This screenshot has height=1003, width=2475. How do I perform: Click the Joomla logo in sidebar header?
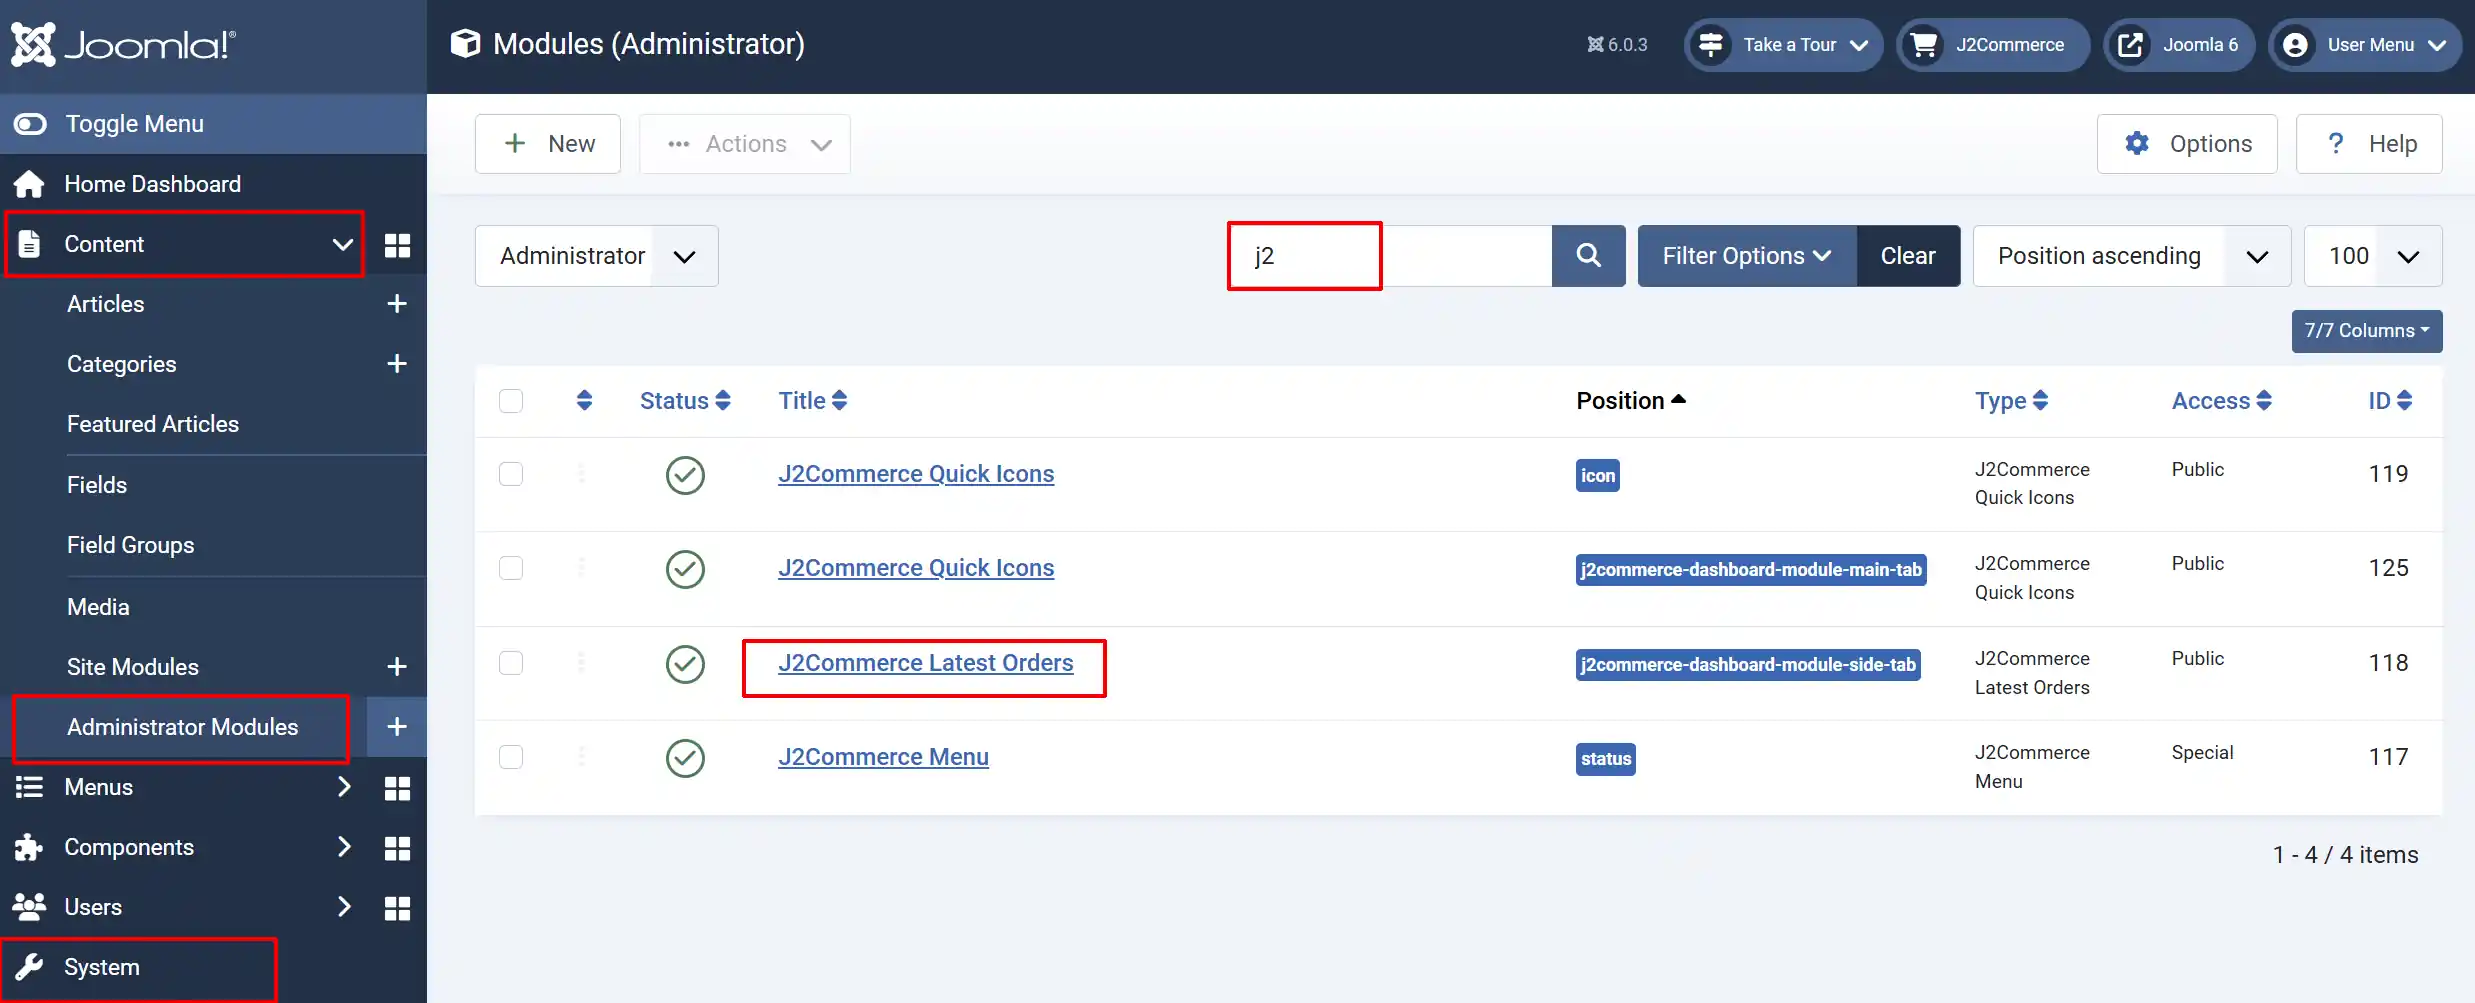point(124,45)
